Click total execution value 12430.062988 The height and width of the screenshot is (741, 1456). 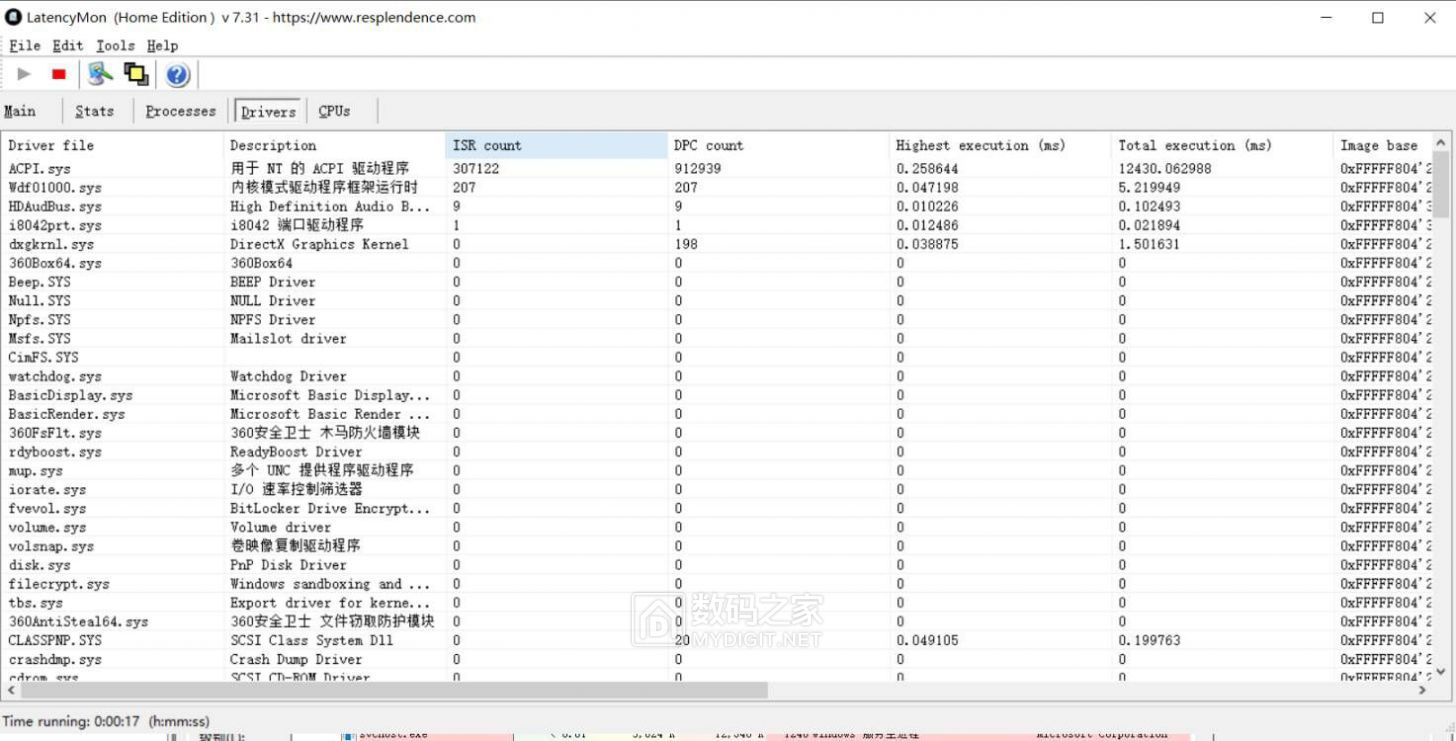coord(1165,168)
